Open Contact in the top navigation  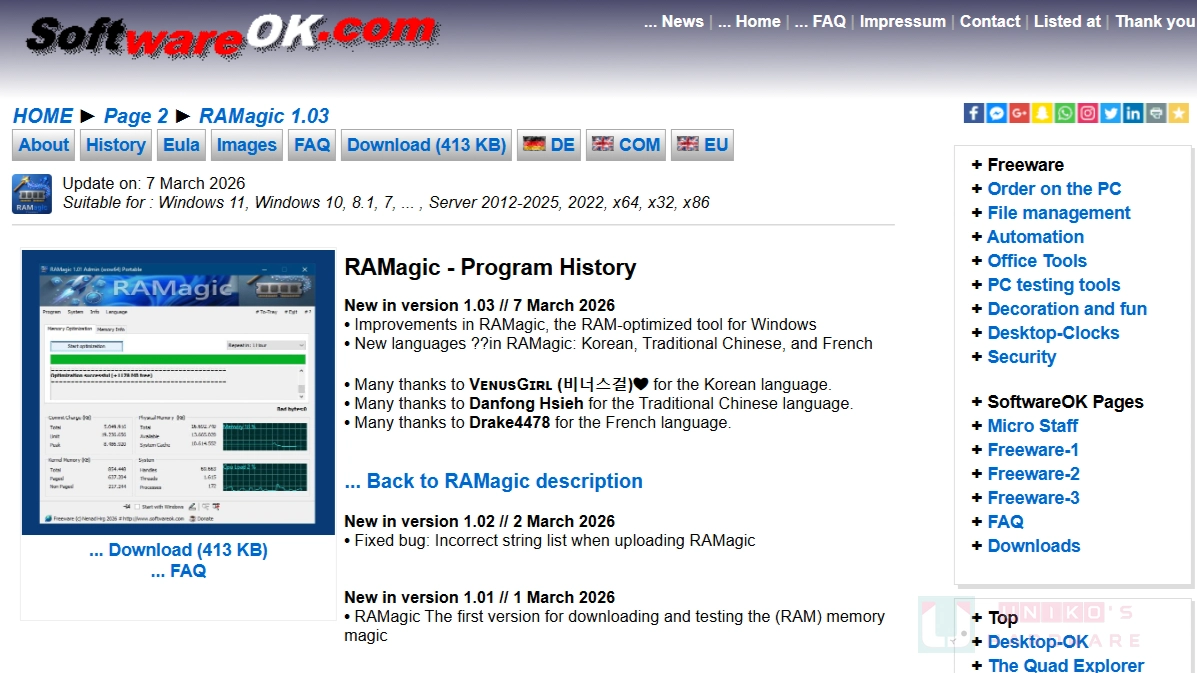point(989,21)
